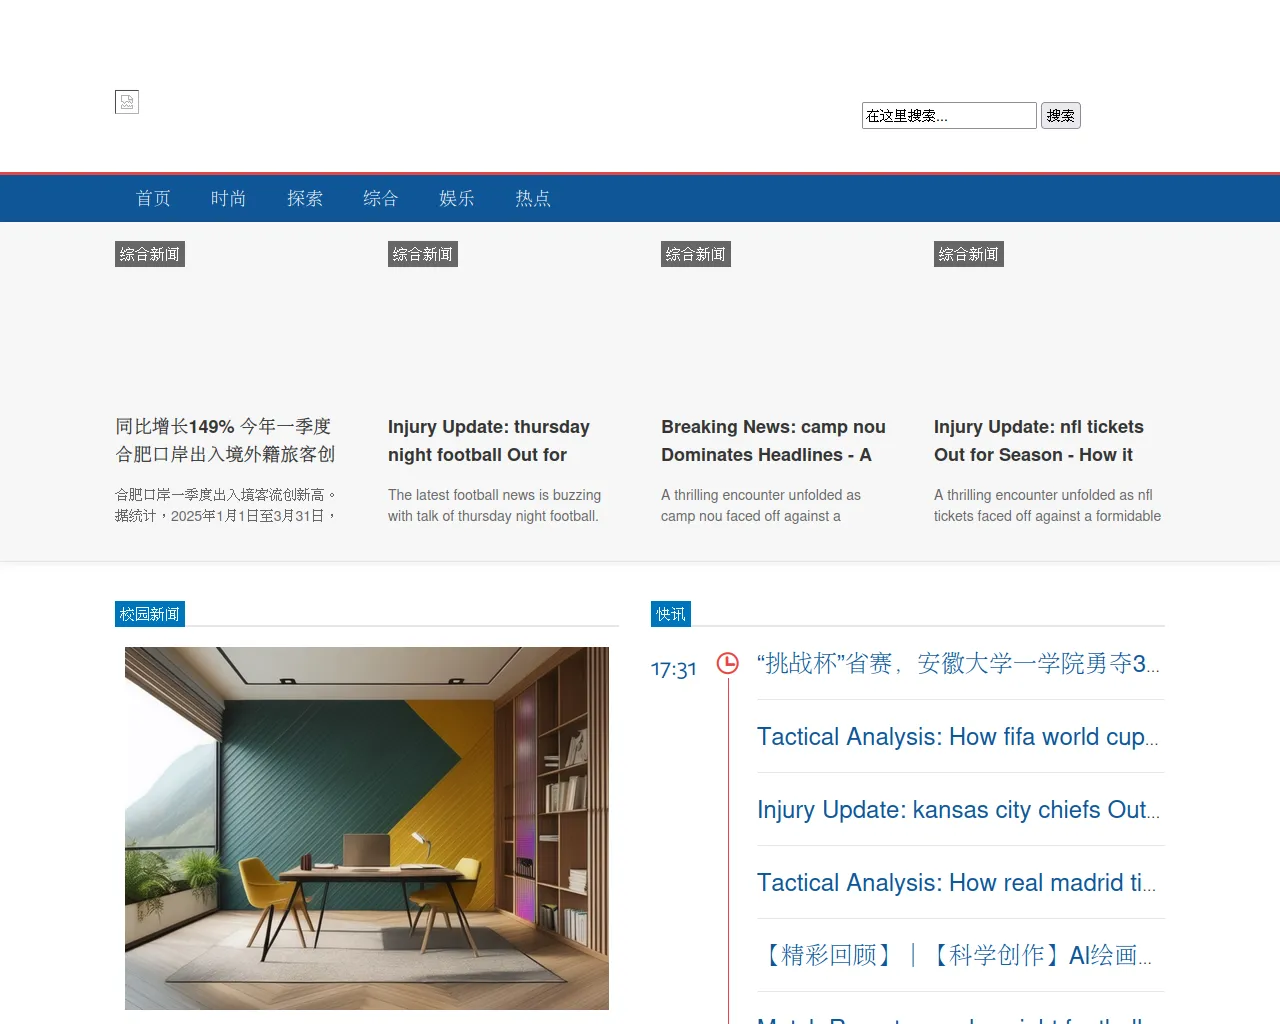
Task: Click the 快讯 section label
Action: pyautogui.click(x=670, y=614)
